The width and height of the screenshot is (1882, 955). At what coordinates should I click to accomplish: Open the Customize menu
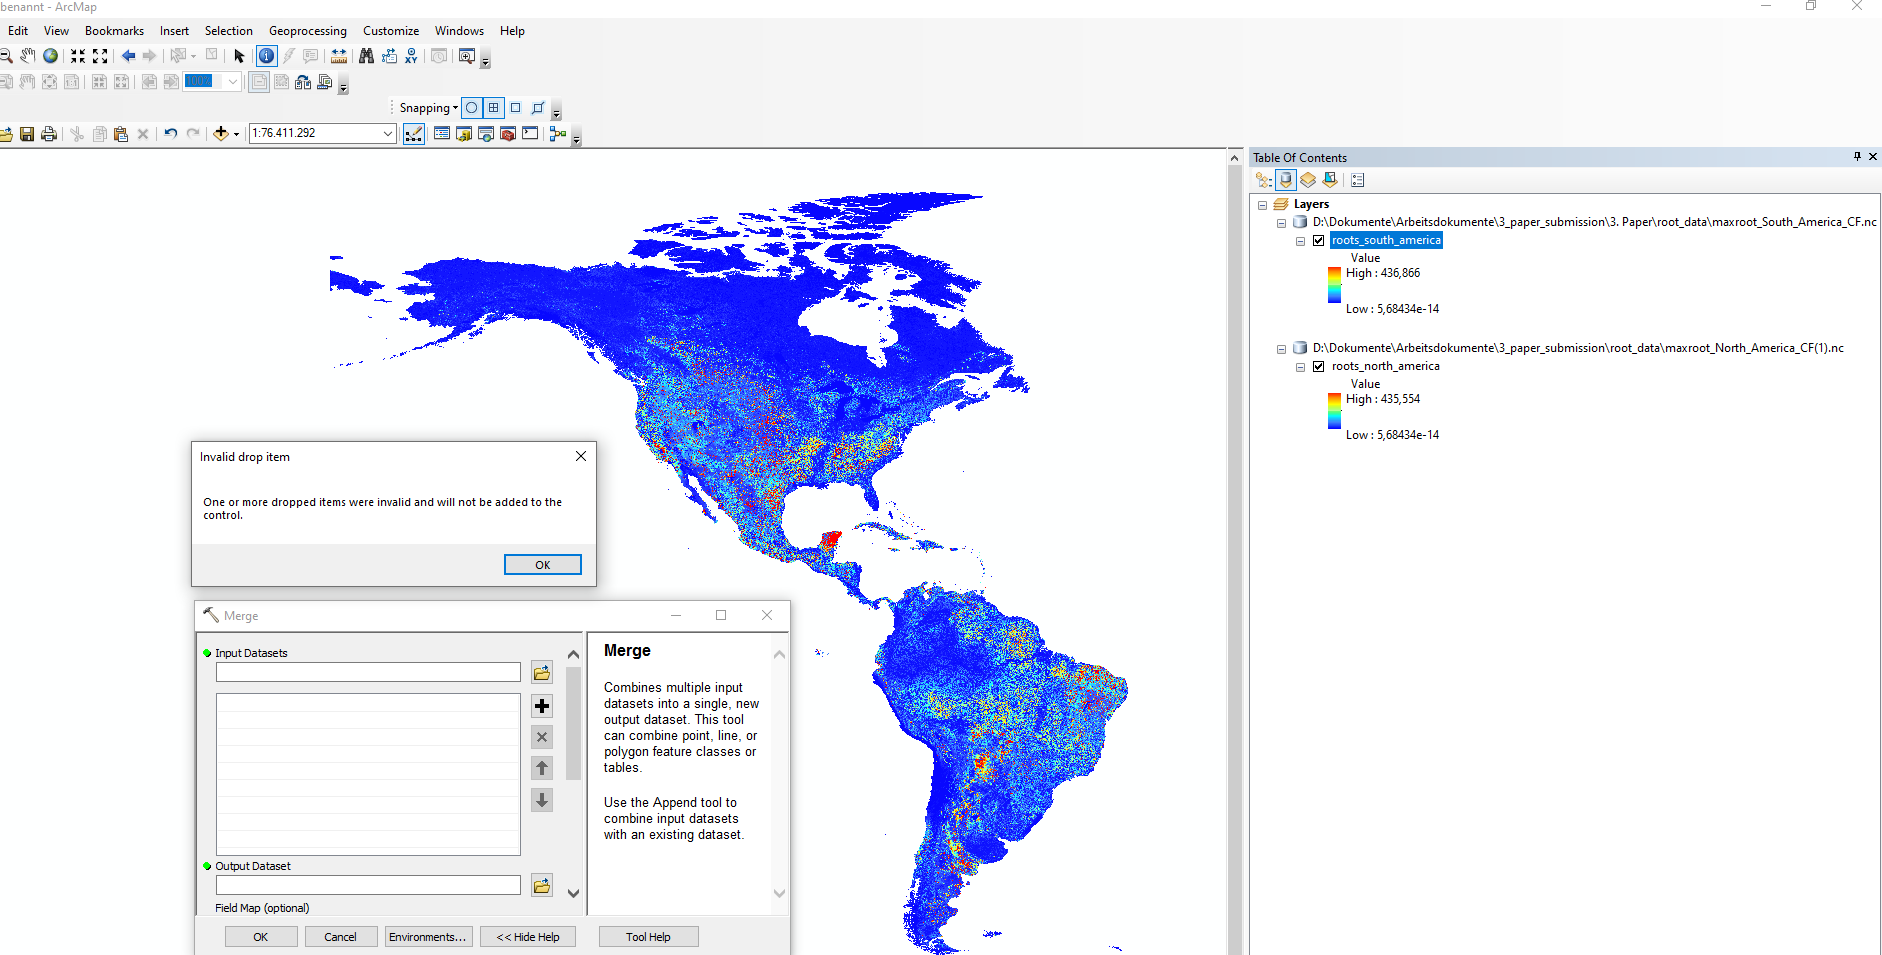tap(391, 31)
